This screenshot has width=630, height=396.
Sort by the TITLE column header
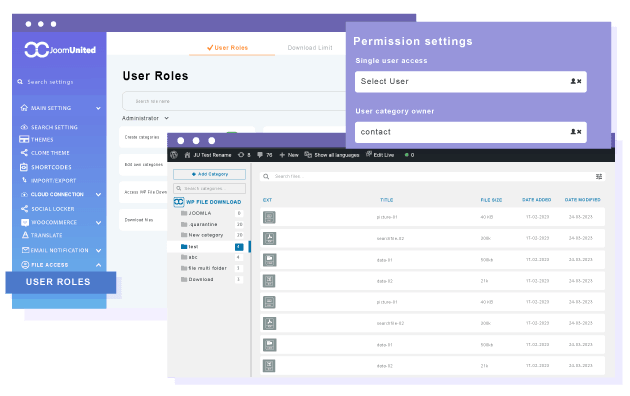(387, 200)
